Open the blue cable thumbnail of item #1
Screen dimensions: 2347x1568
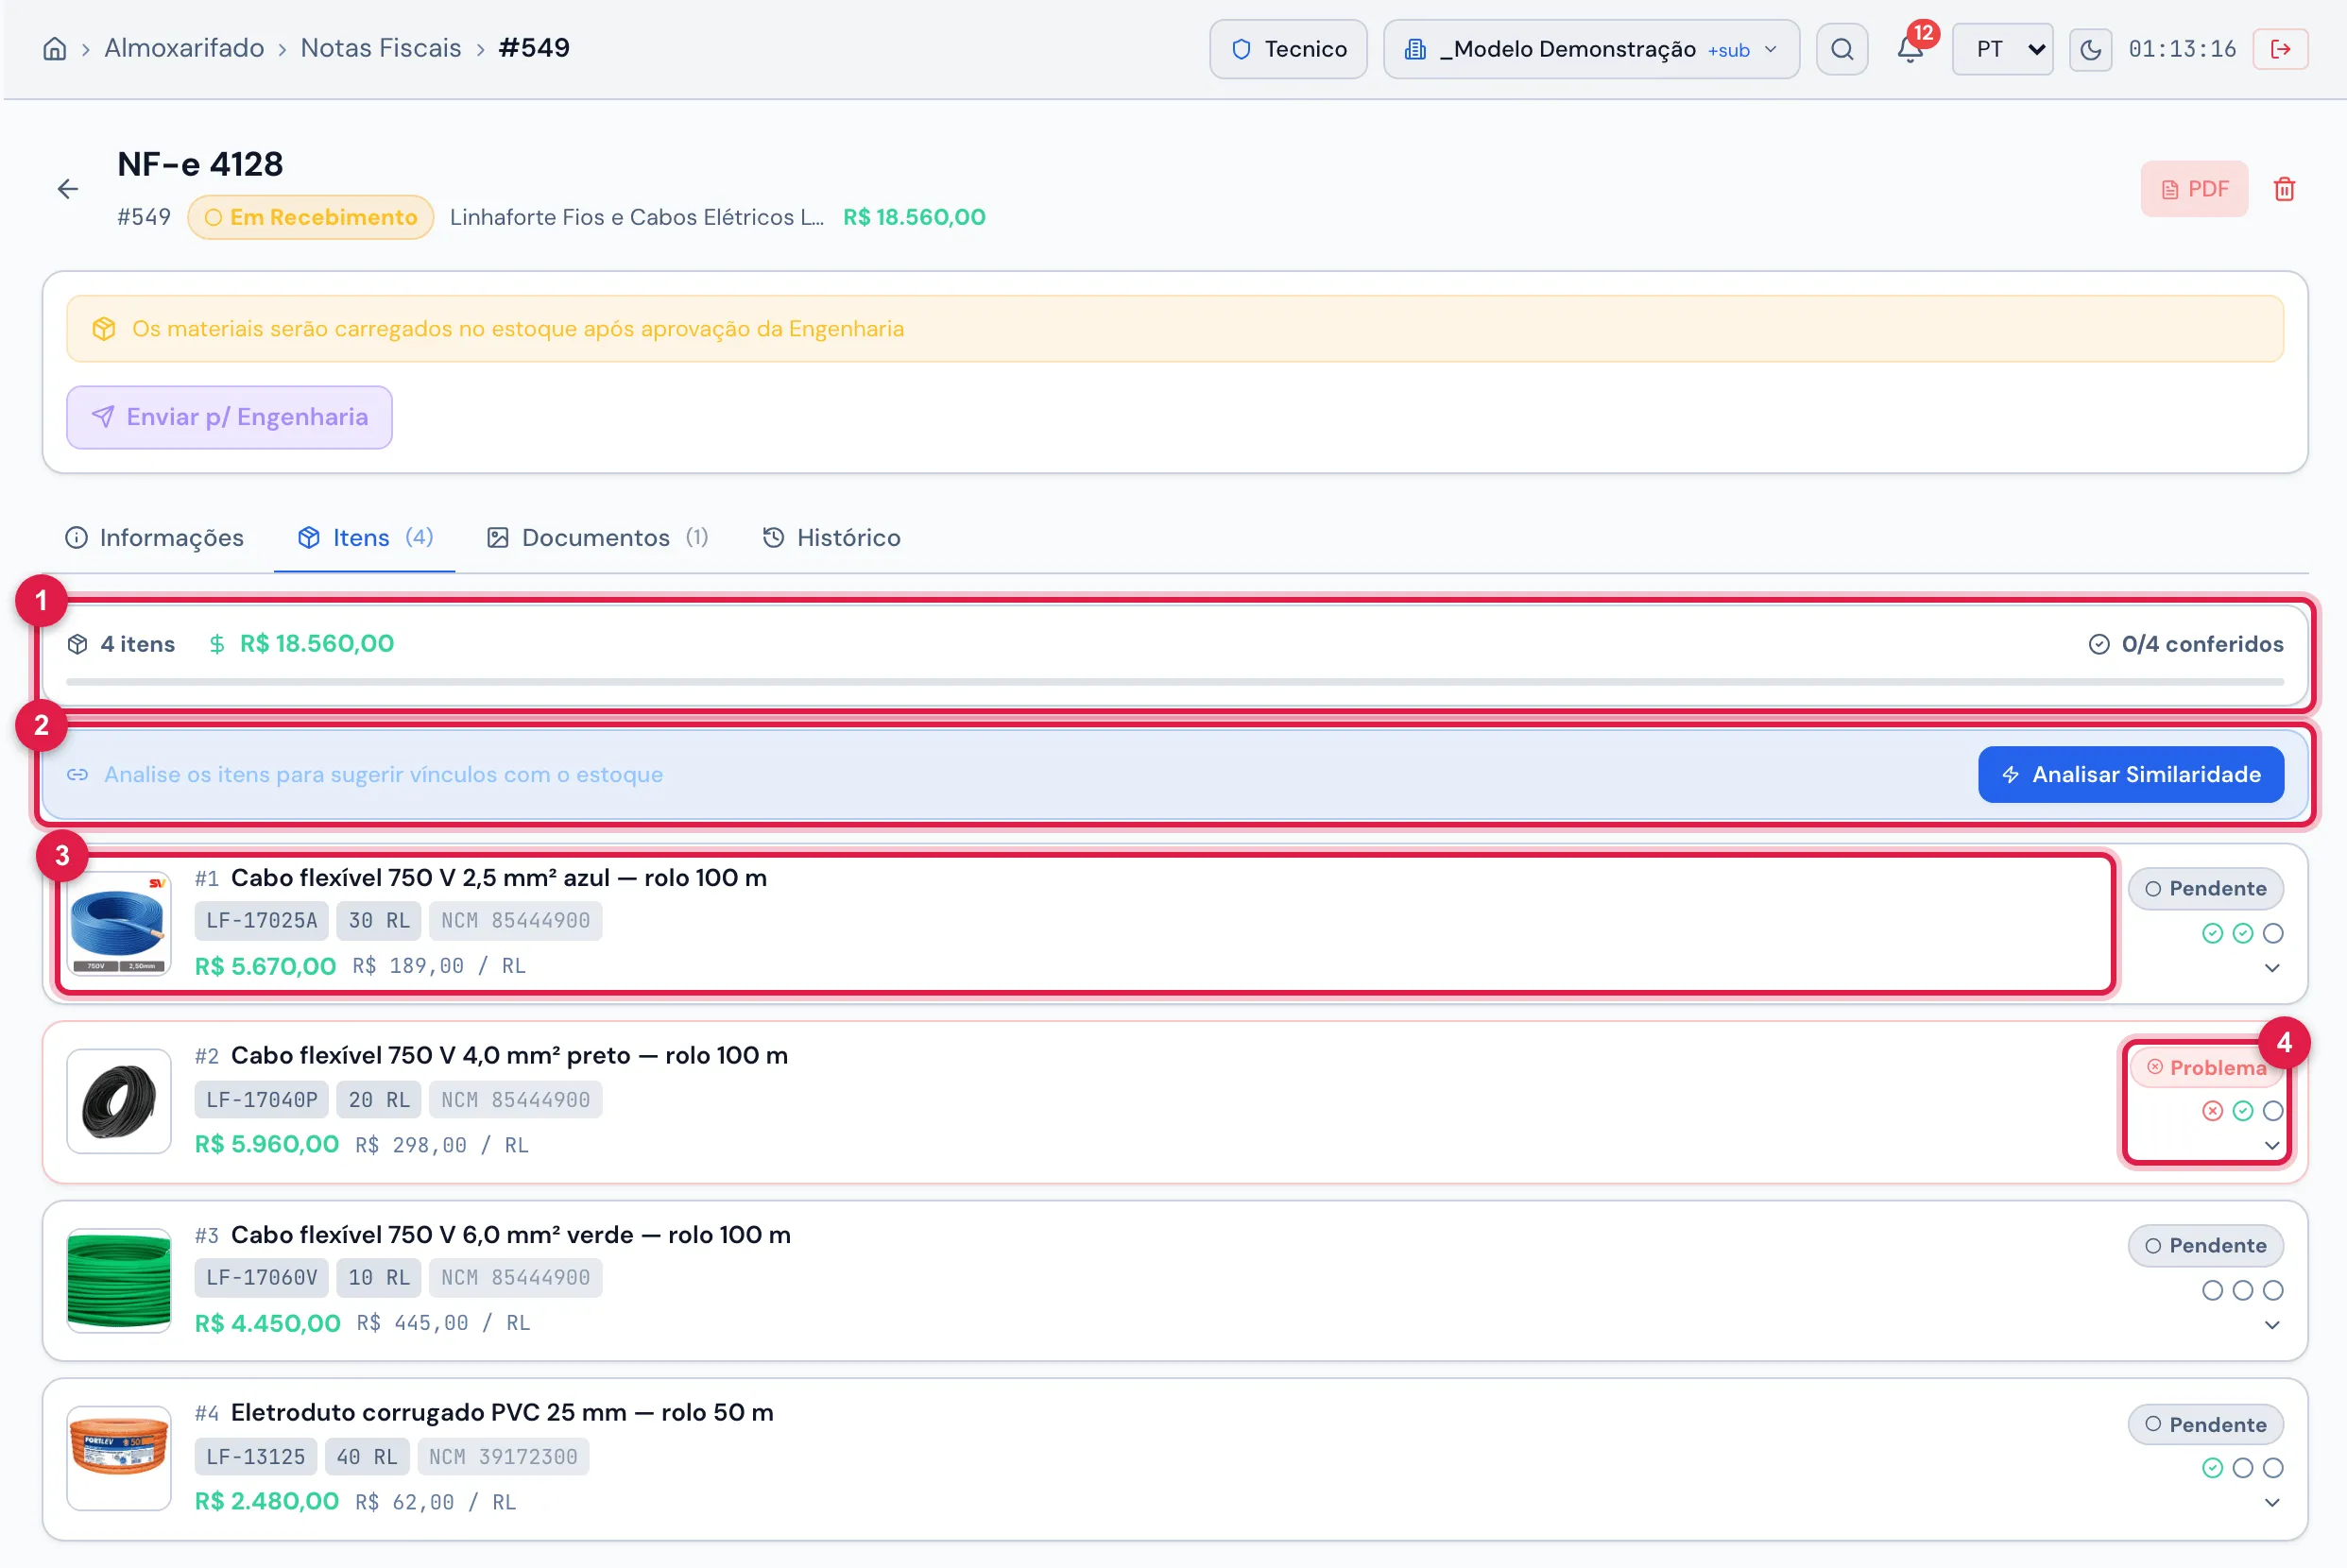point(119,923)
